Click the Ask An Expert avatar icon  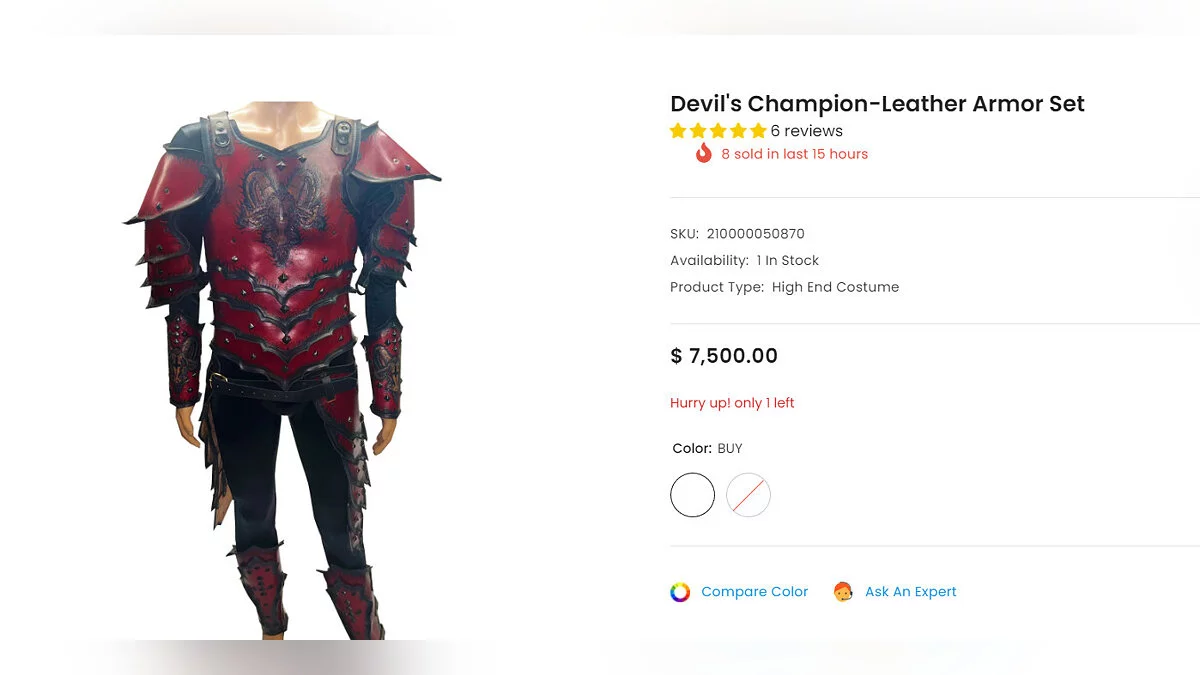(x=843, y=592)
